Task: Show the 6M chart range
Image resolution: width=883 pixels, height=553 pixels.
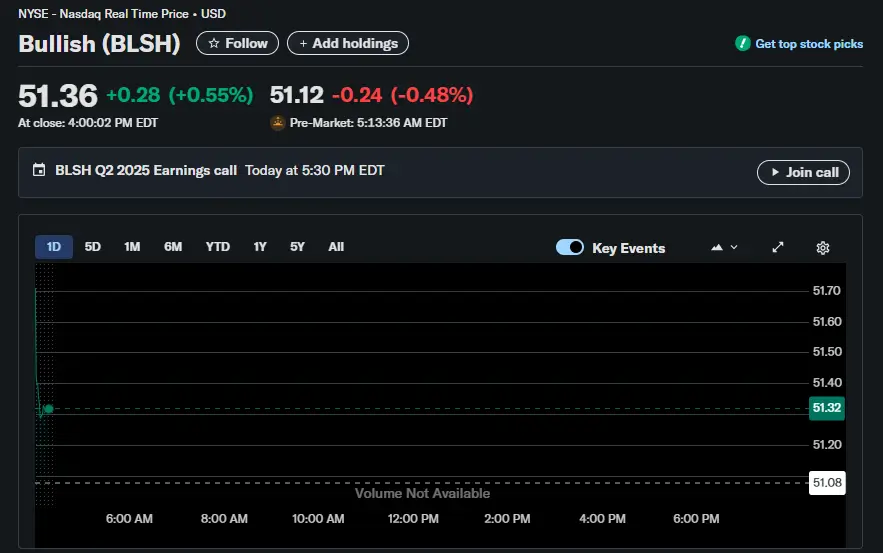Action: coord(173,247)
